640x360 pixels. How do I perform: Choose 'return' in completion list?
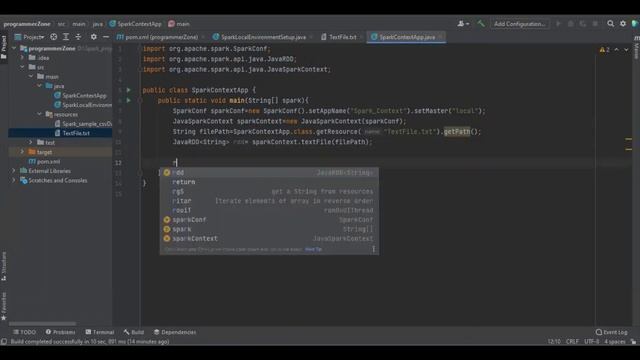coord(269,182)
